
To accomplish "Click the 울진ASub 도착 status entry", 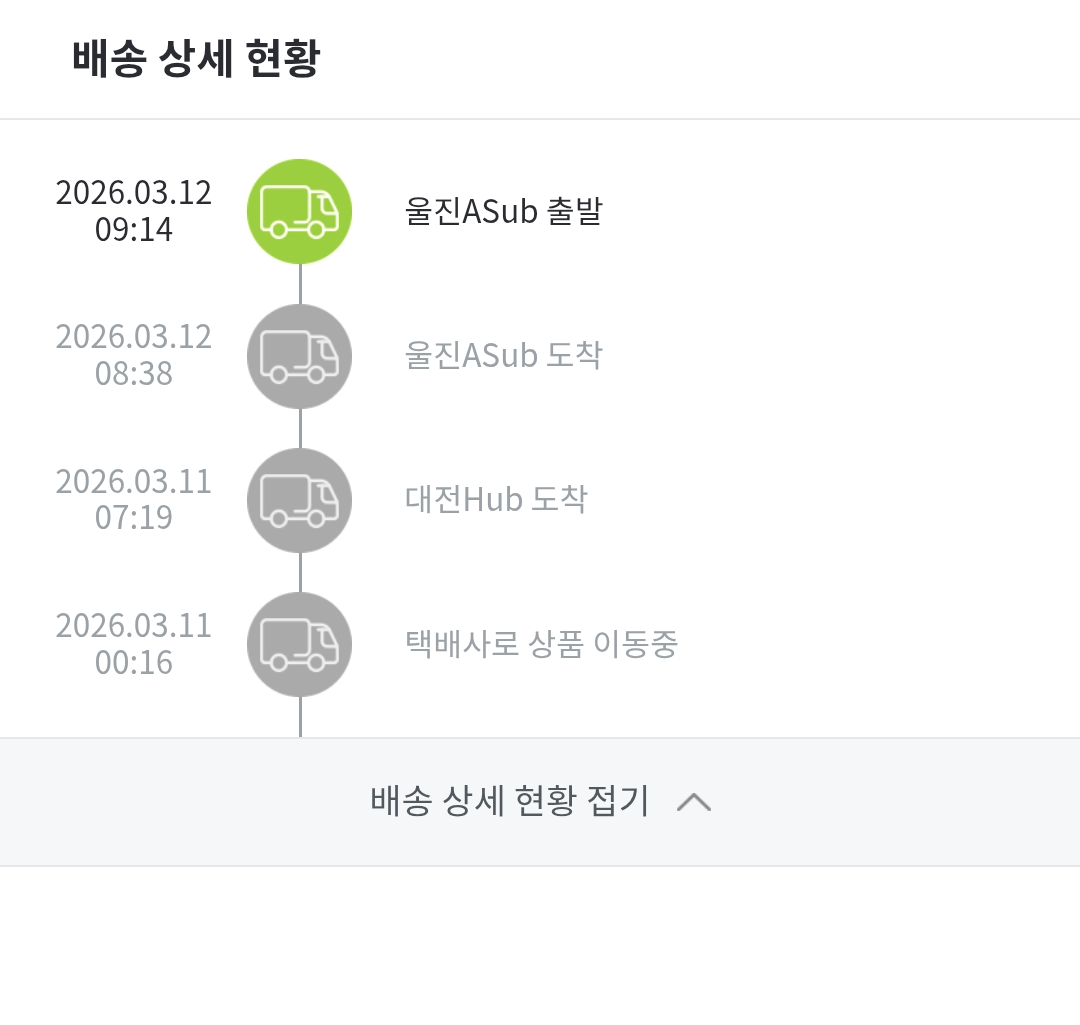I will pyautogui.click(x=503, y=356).
